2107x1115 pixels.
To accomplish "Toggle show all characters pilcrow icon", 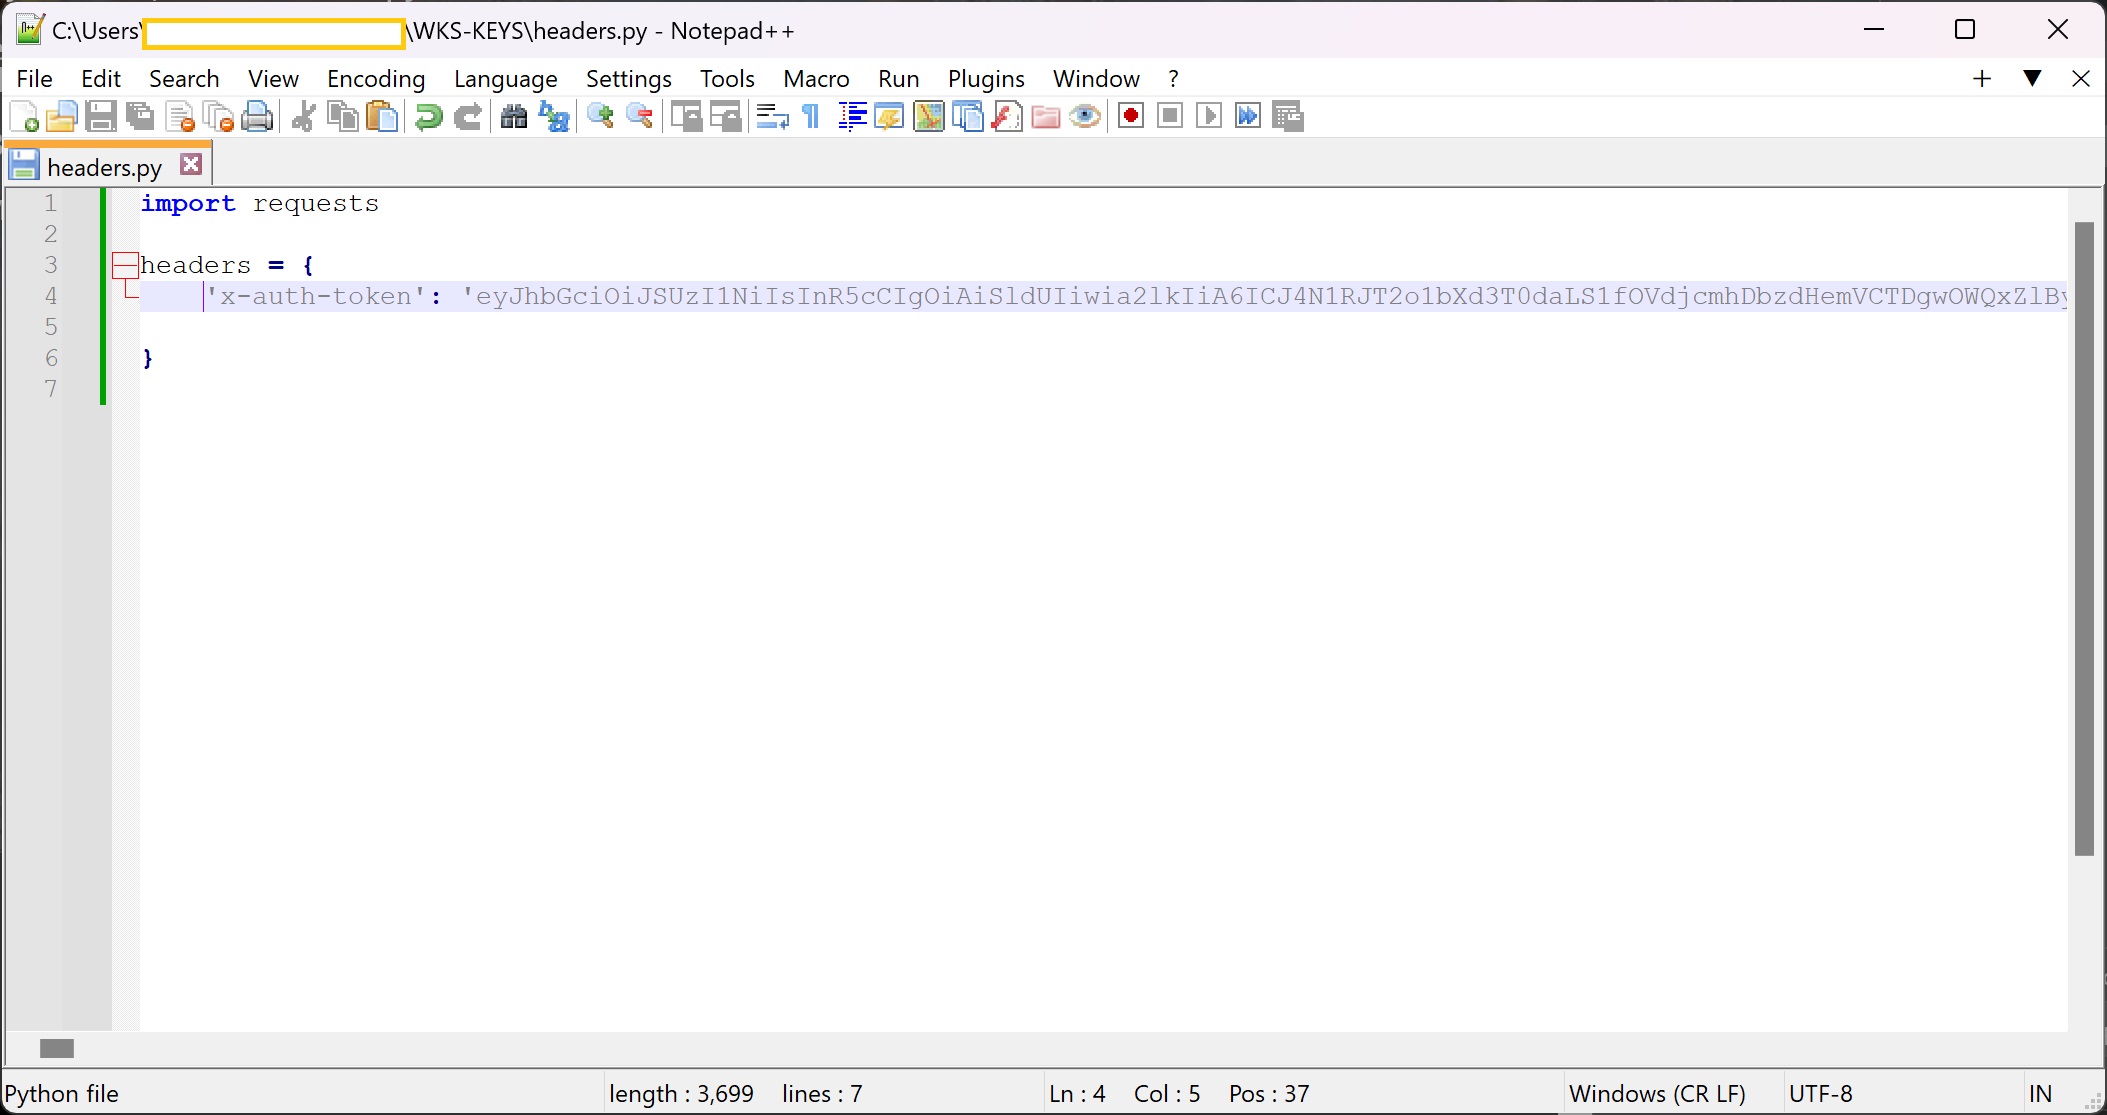I will 811,117.
